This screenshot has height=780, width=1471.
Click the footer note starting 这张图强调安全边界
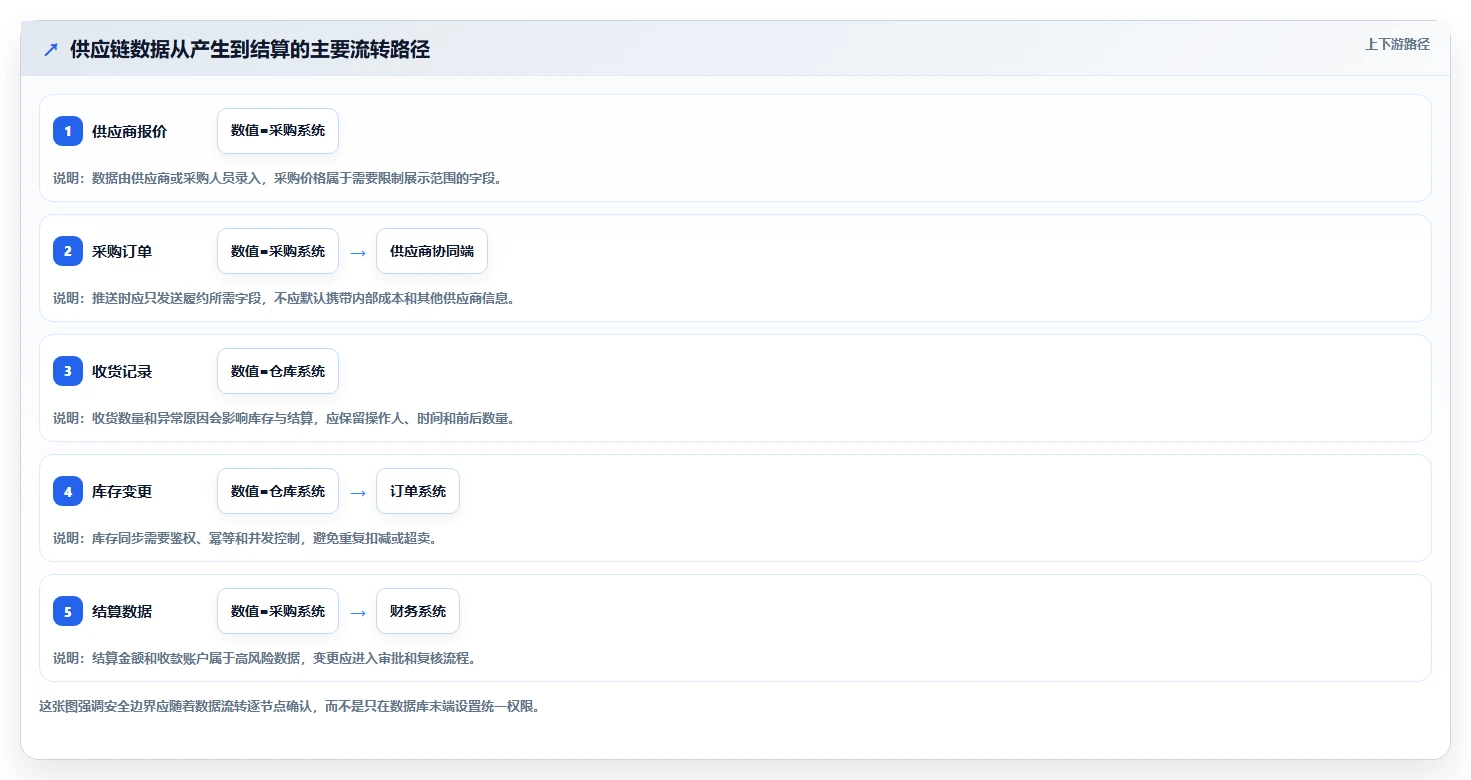pos(289,706)
